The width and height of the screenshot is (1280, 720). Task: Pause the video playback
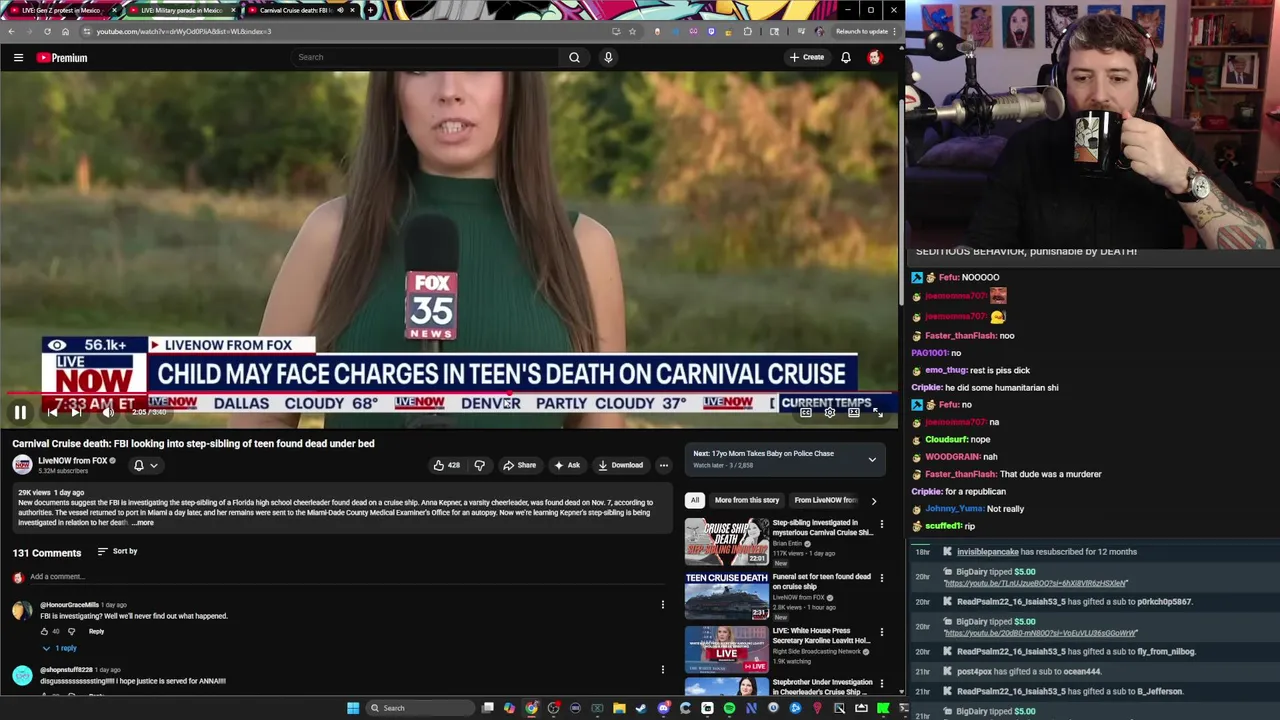point(20,412)
